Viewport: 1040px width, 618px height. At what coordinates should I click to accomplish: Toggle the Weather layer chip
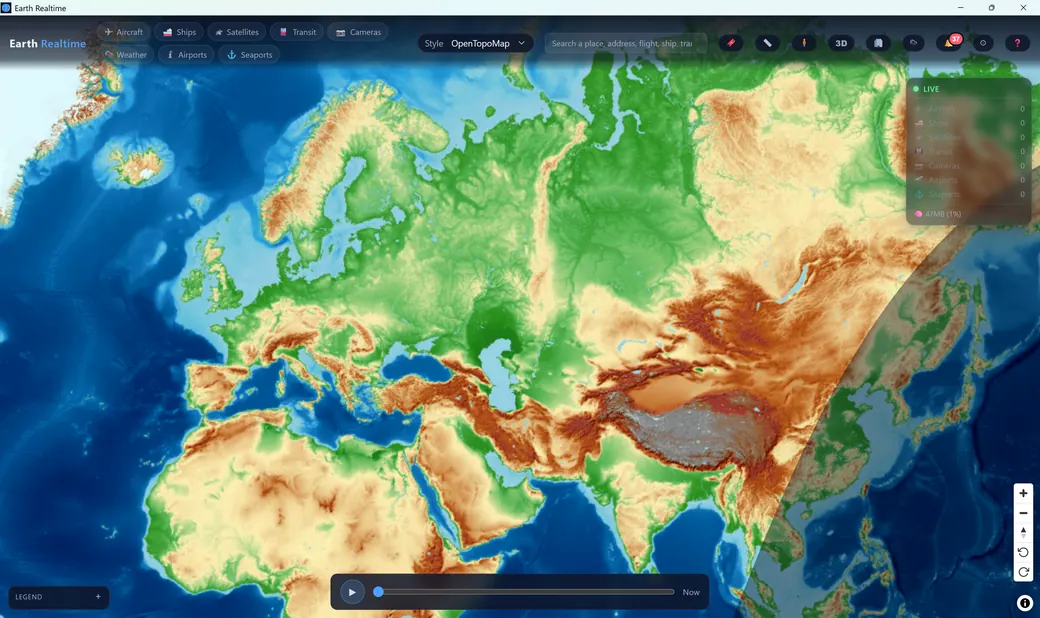(126, 55)
